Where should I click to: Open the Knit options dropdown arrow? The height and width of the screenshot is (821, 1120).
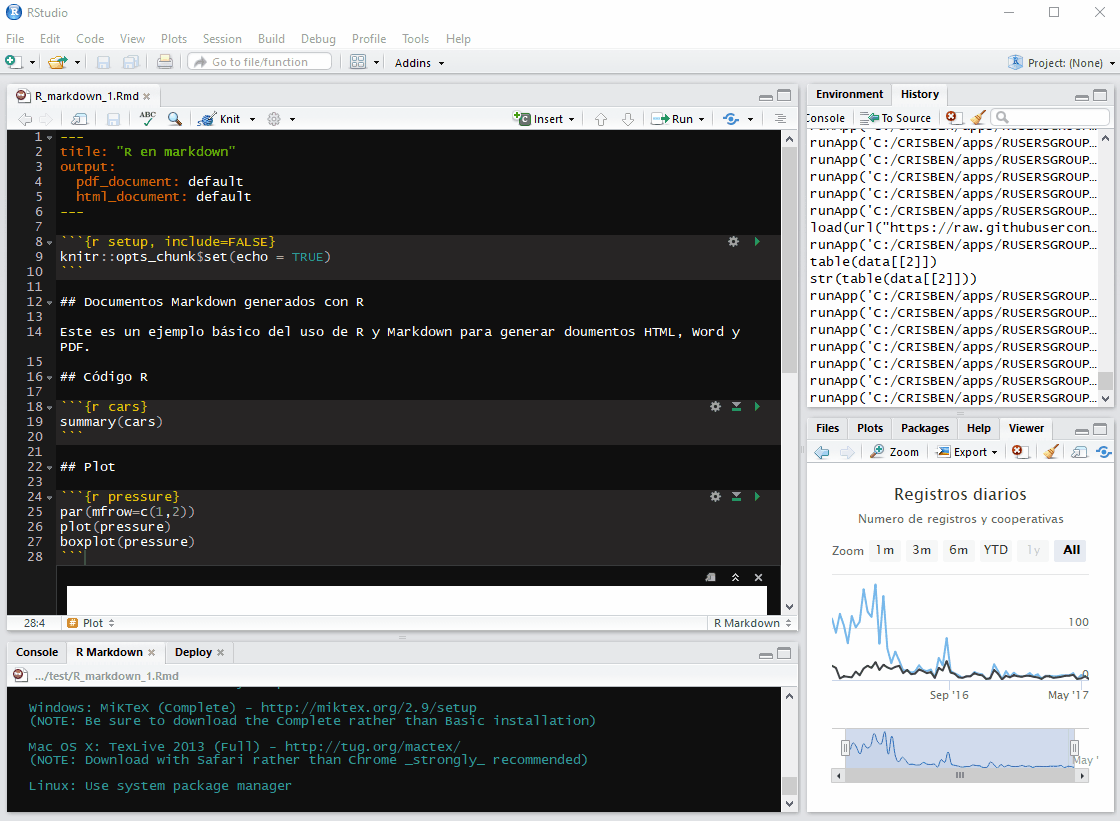pyautogui.click(x=252, y=119)
